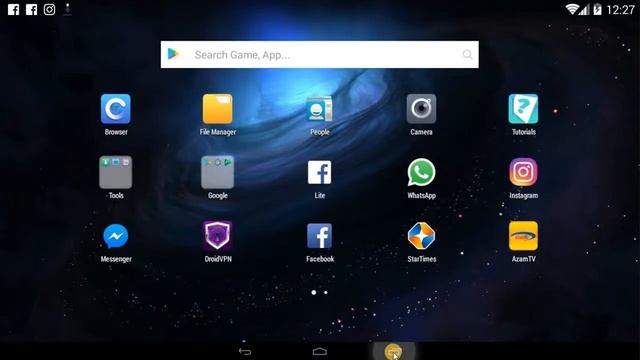Launch DroidVPN
Viewport: 640px width, 360px height.
(x=218, y=236)
